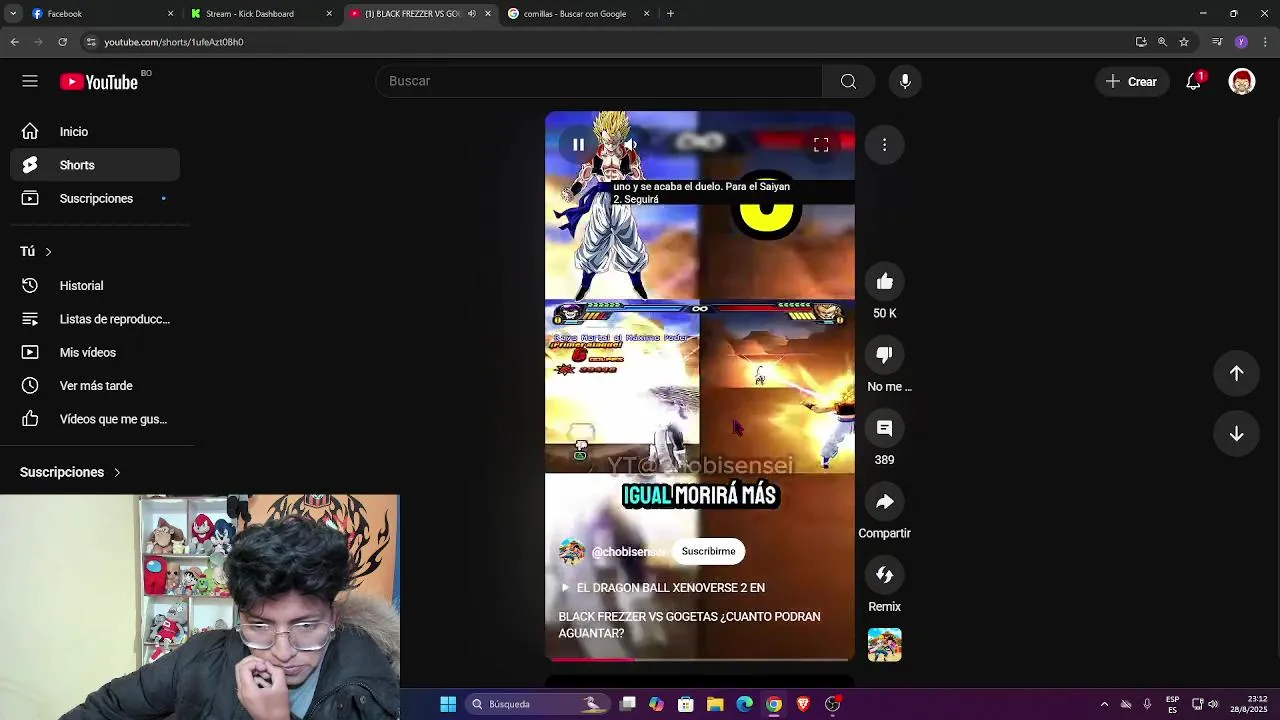Open Mis vídeos in the sidebar
Viewport: 1280px width, 720px height.
click(x=95, y=353)
